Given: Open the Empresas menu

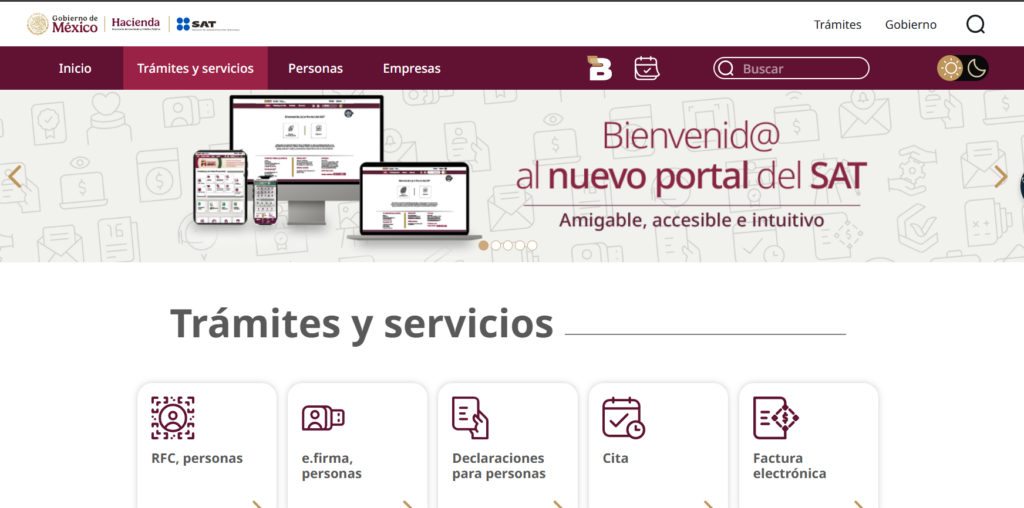Looking at the screenshot, I should pos(411,68).
